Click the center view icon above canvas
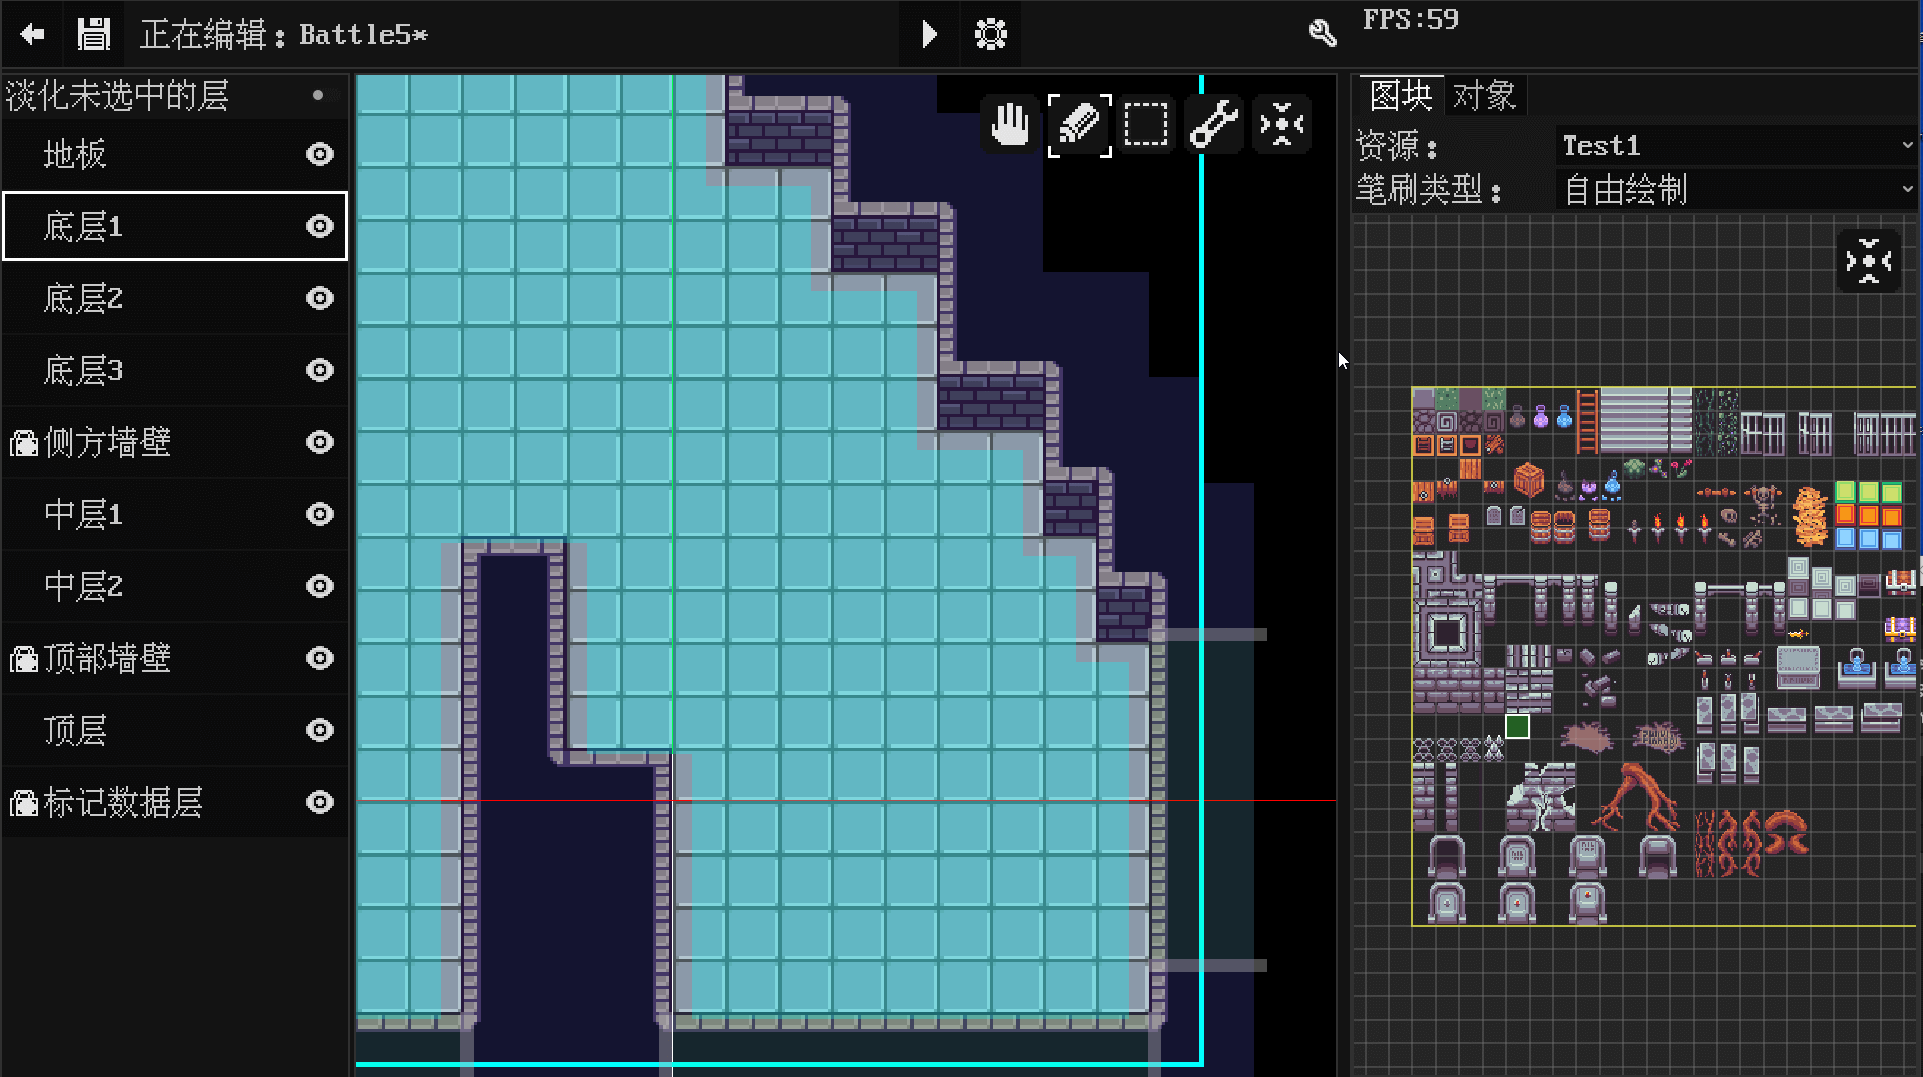 (1281, 124)
